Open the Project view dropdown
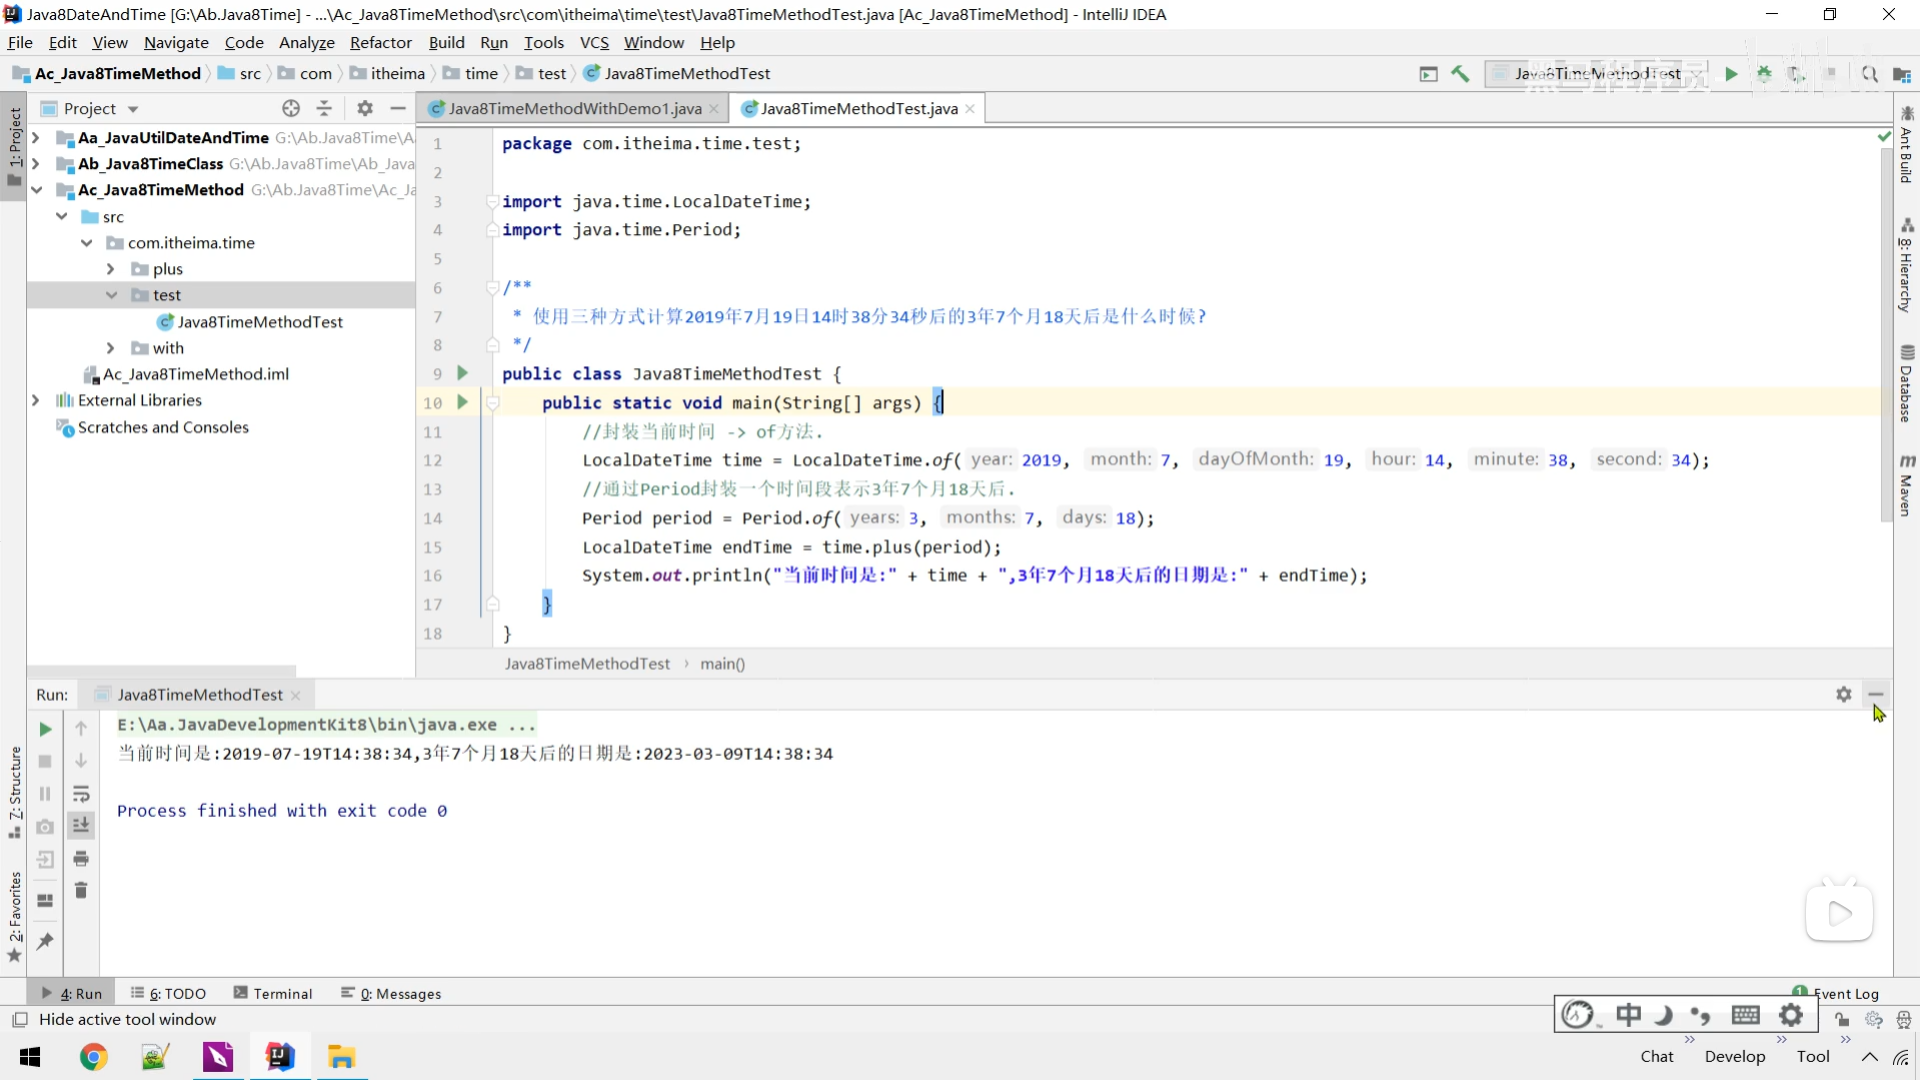1920x1080 pixels. (x=133, y=109)
